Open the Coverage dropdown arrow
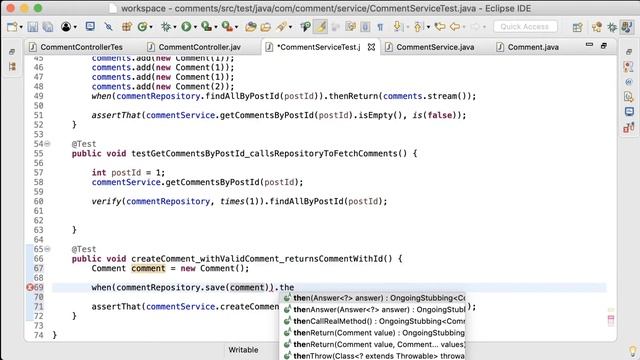Image resolution: width=640 pixels, height=360 pixels. [x=216, y=27]
